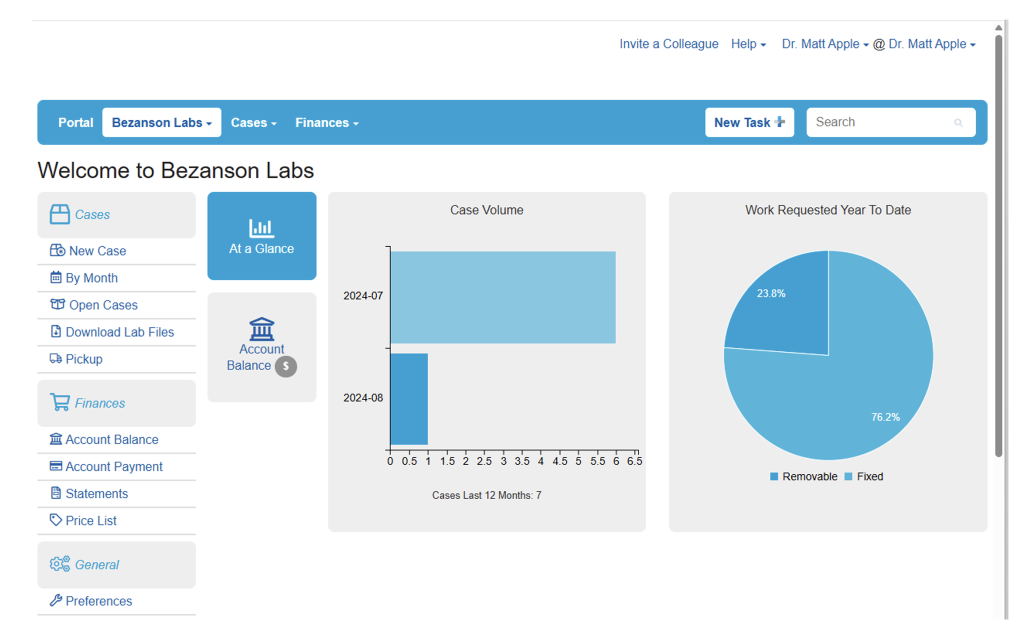Click the magnifier icon in search box
Screen dimensions: 1024x631
click(x=958, y=123)
